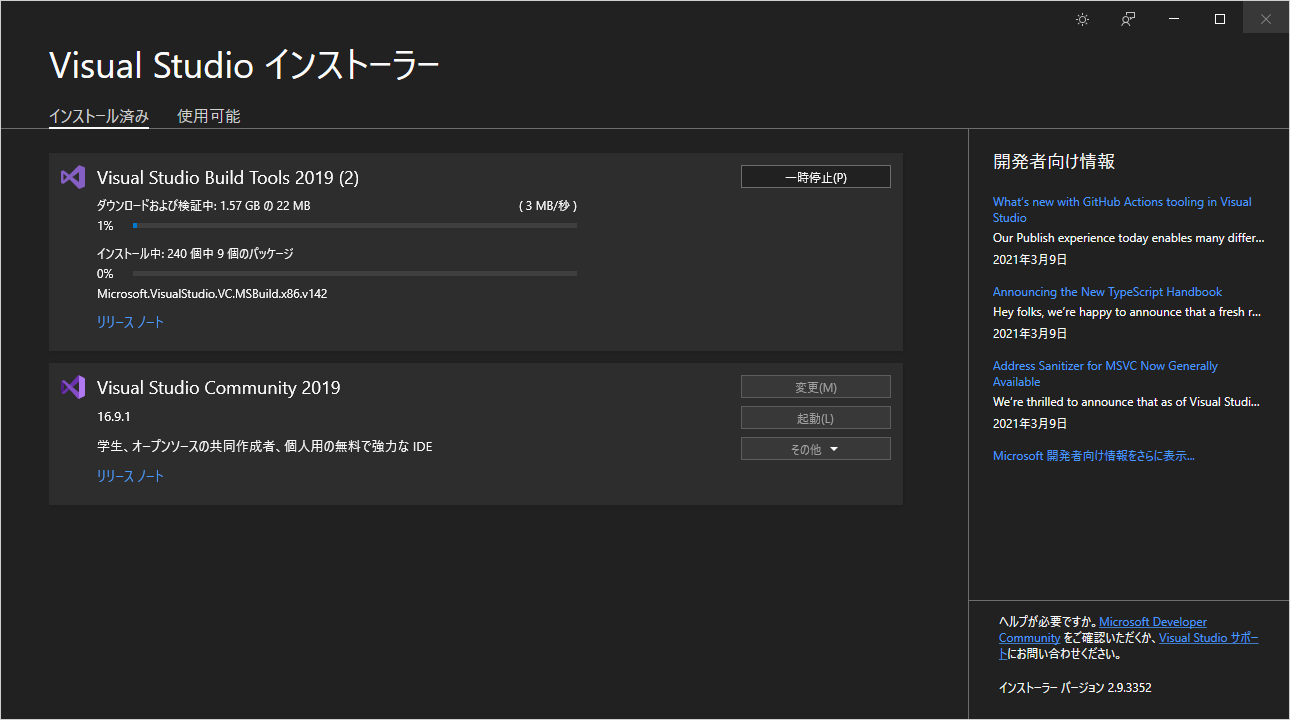
Task: Click Microsoft 開発者向け情報をさらに表示 link
Action: click(x=1094, y=456)
